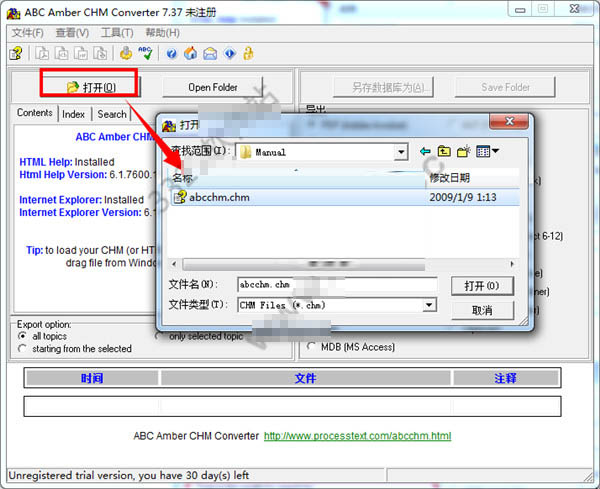Click the fourth disabled export document toolbar icon
Viewport: 600px width, 489px height.
100,53
